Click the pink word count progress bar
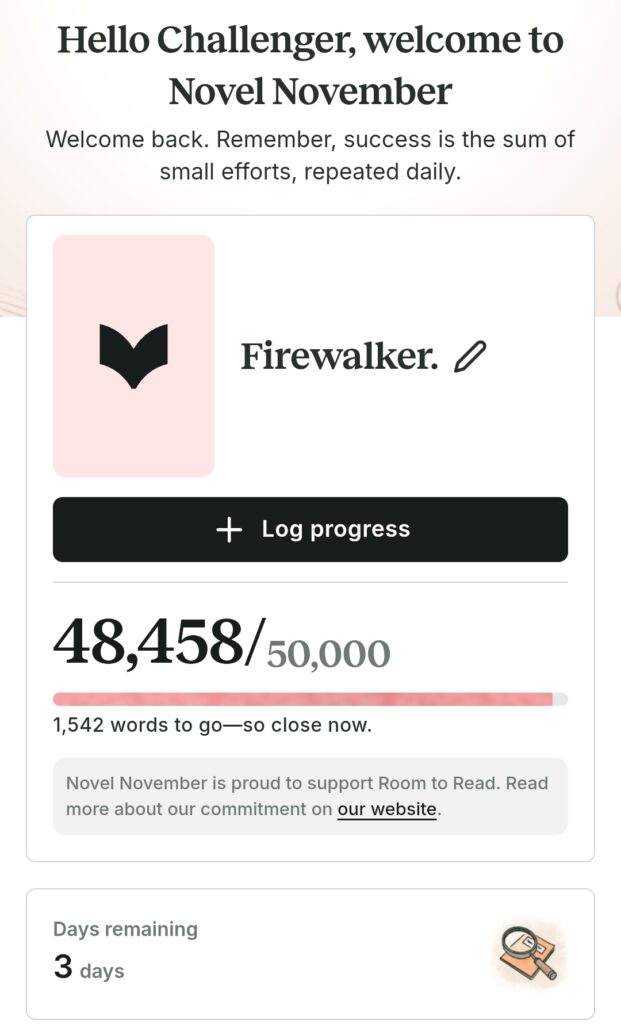 (x=300, y=699)
